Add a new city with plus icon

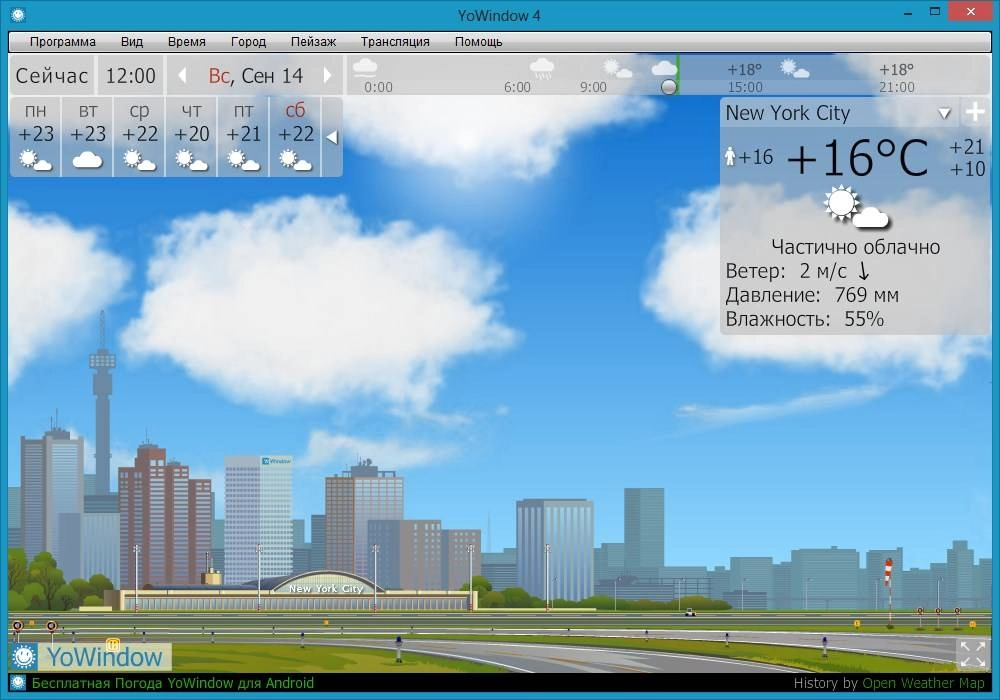[974, 112]
